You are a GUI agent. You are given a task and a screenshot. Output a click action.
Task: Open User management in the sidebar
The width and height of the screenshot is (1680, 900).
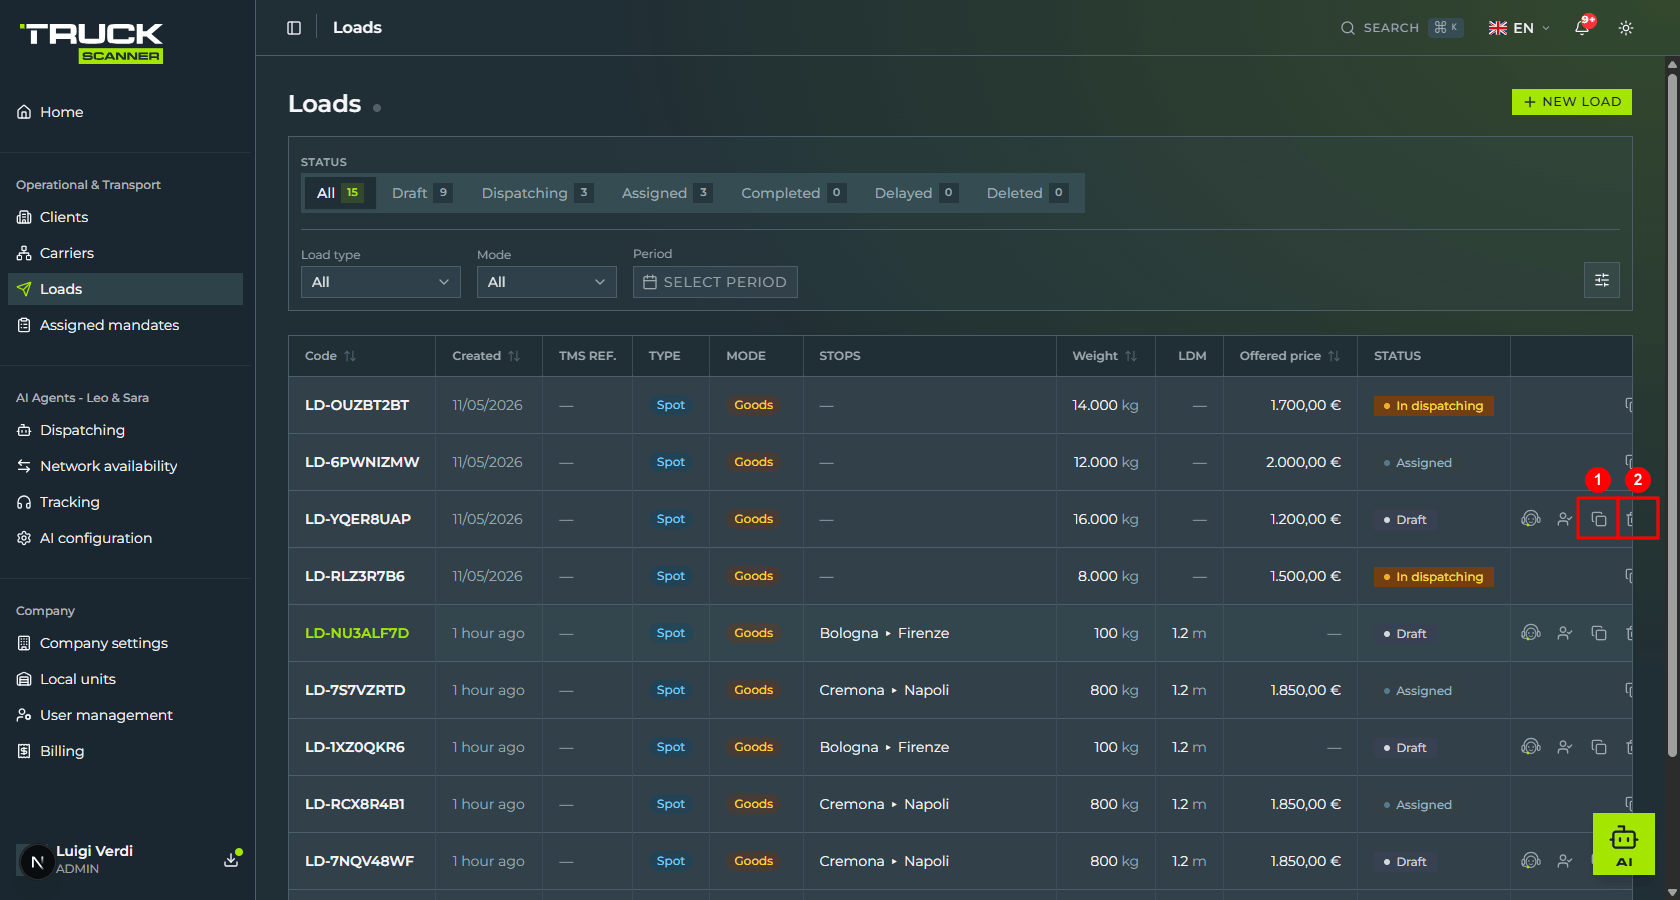[126, 715]
